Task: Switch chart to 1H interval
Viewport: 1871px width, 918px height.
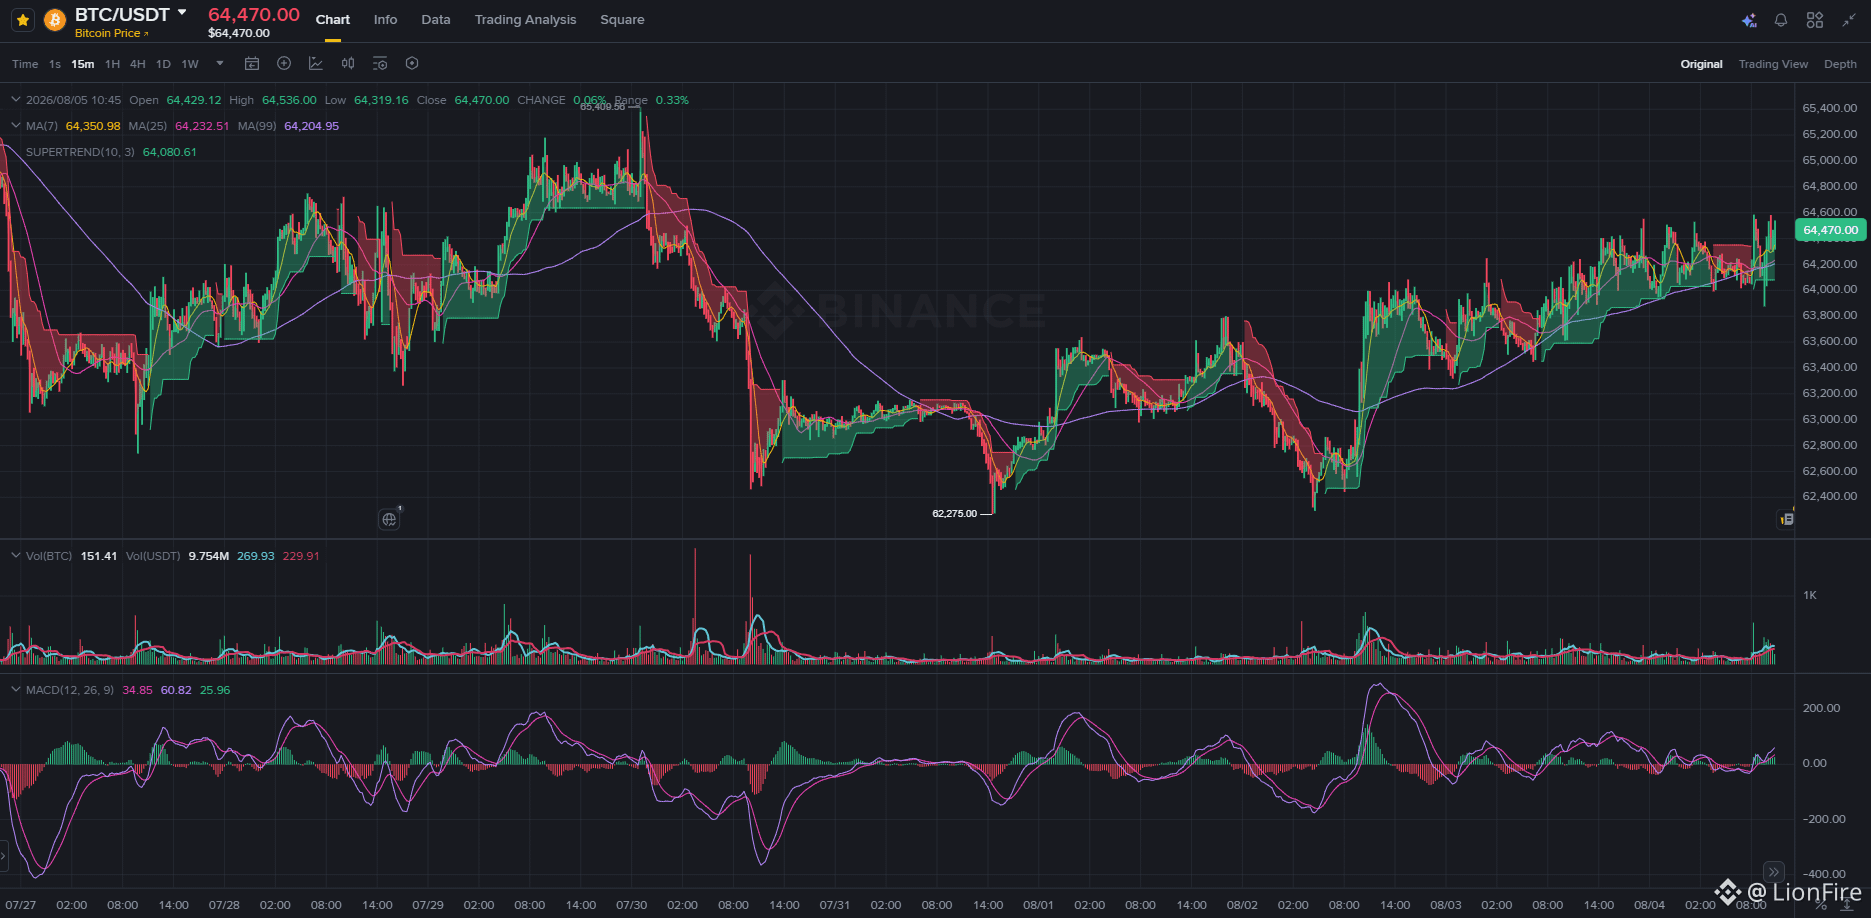Action: click(x=112, y=64)
